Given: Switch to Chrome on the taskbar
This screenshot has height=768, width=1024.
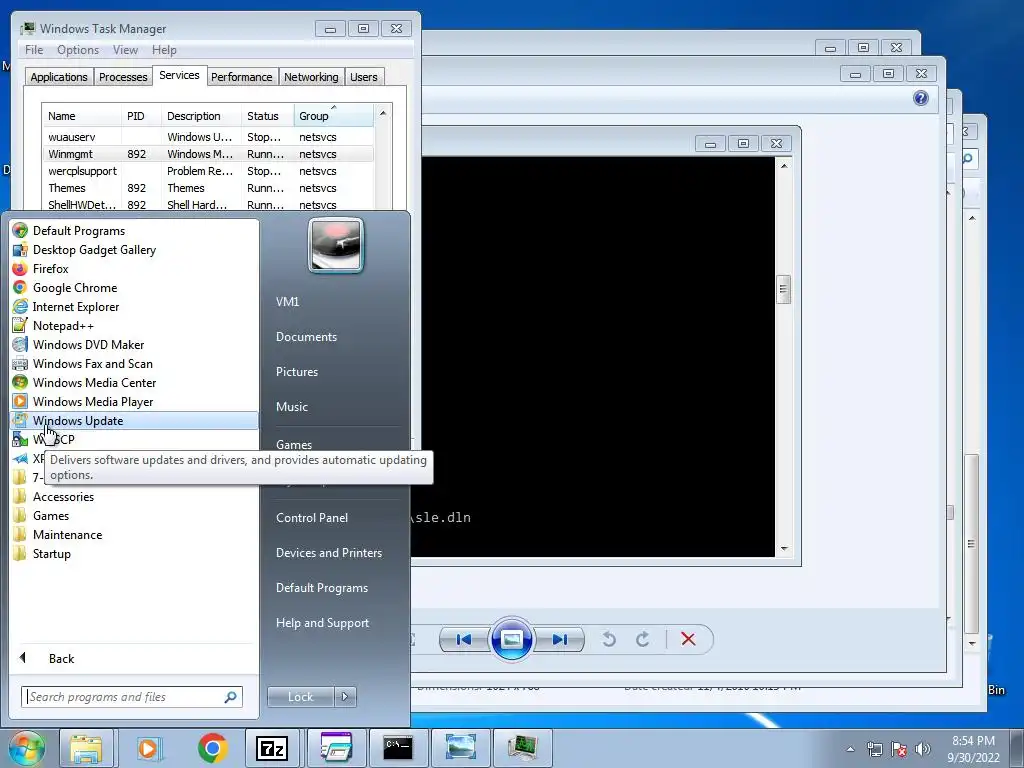Looking at the screenshot, I should pos(212,748).
